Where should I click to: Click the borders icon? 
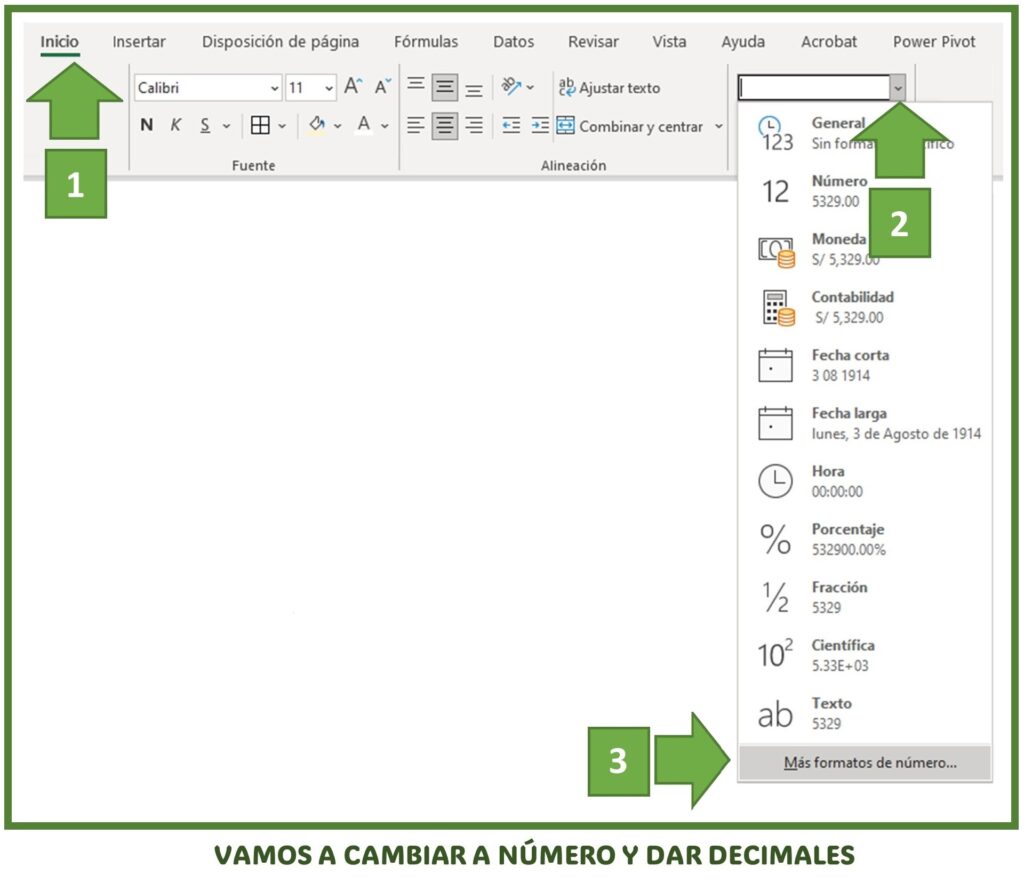tap(260, 125)
